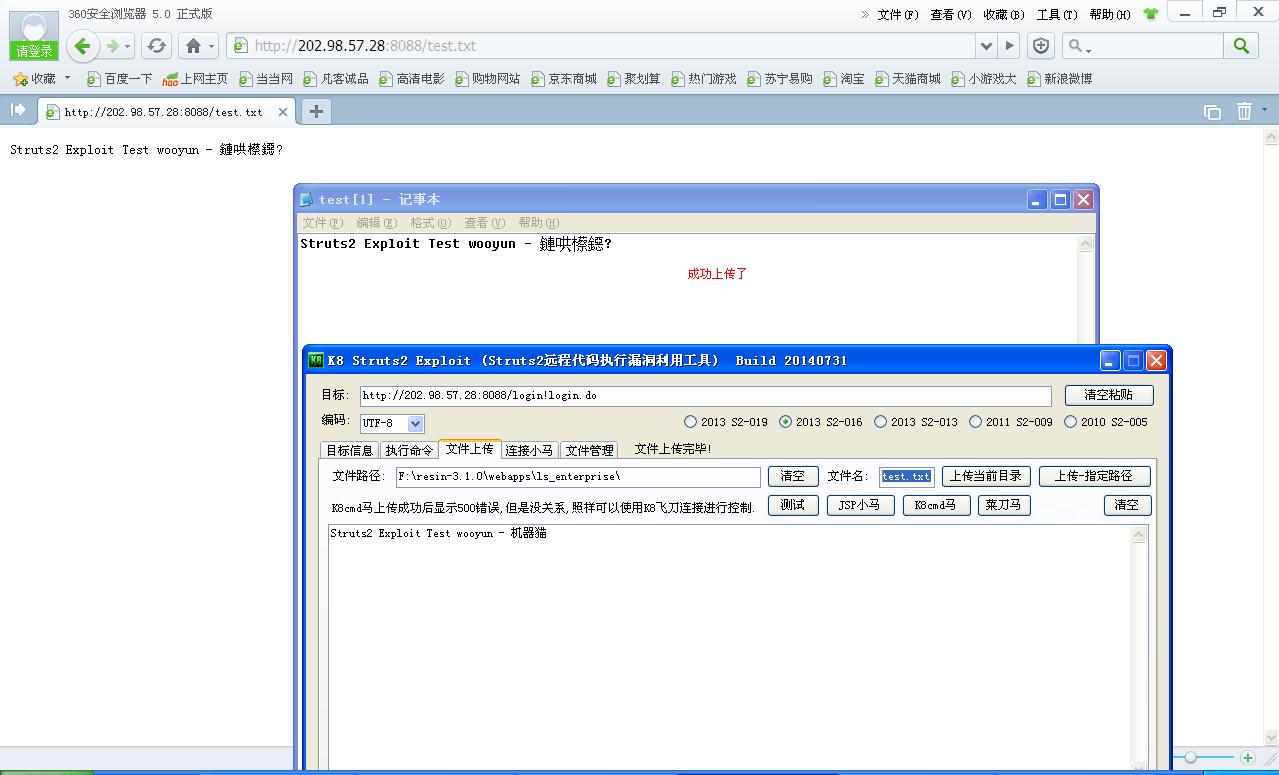Open the 当当网 bookmark
Image resolution: width=1279 pixels, height=775 pixels.
266,78
